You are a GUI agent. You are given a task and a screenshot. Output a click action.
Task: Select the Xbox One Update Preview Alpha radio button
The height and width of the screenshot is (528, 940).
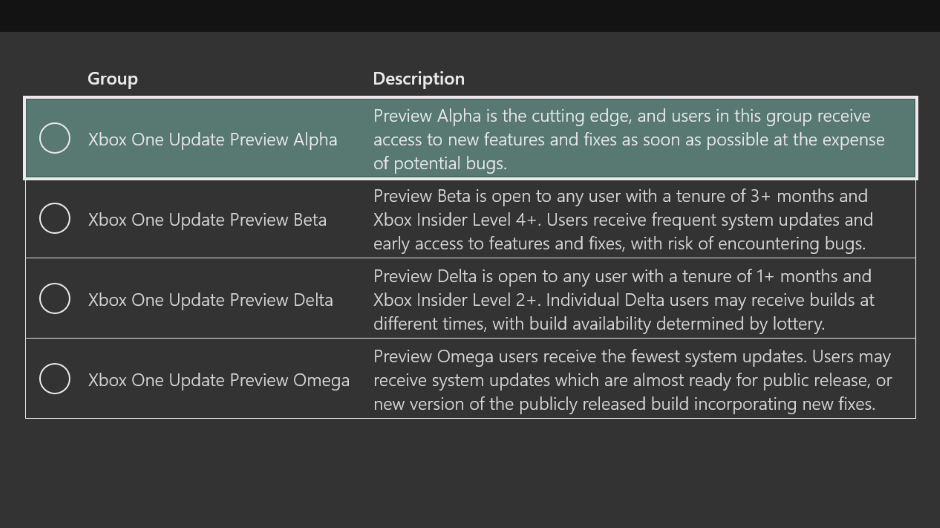pyautogui.click(x=55, y=138)
